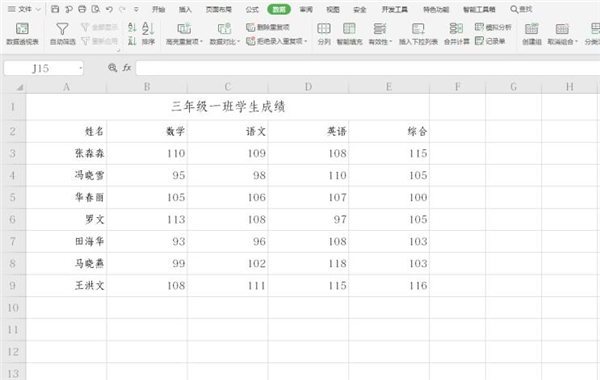Open the 排序 sort dialog
The image size is (600, 380).
tap(148, 34)
